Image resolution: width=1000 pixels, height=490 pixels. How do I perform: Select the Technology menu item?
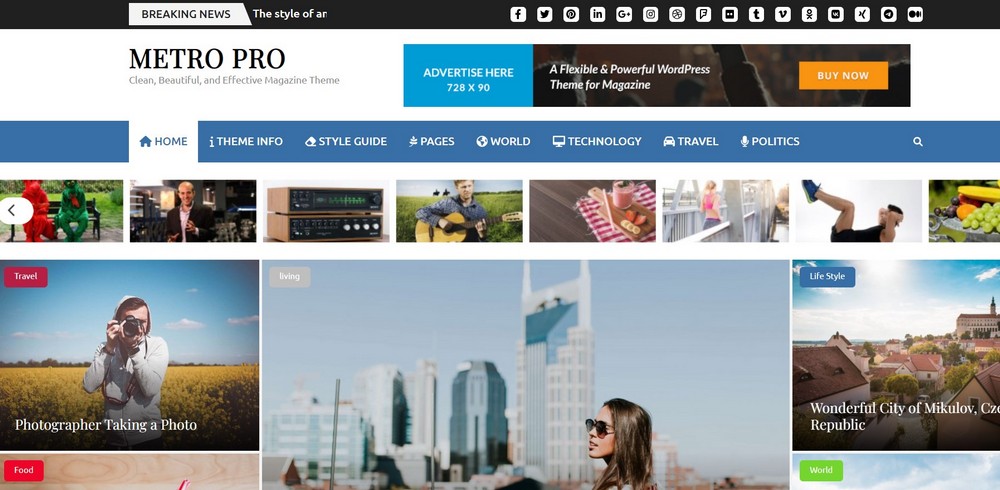(597, 142)
